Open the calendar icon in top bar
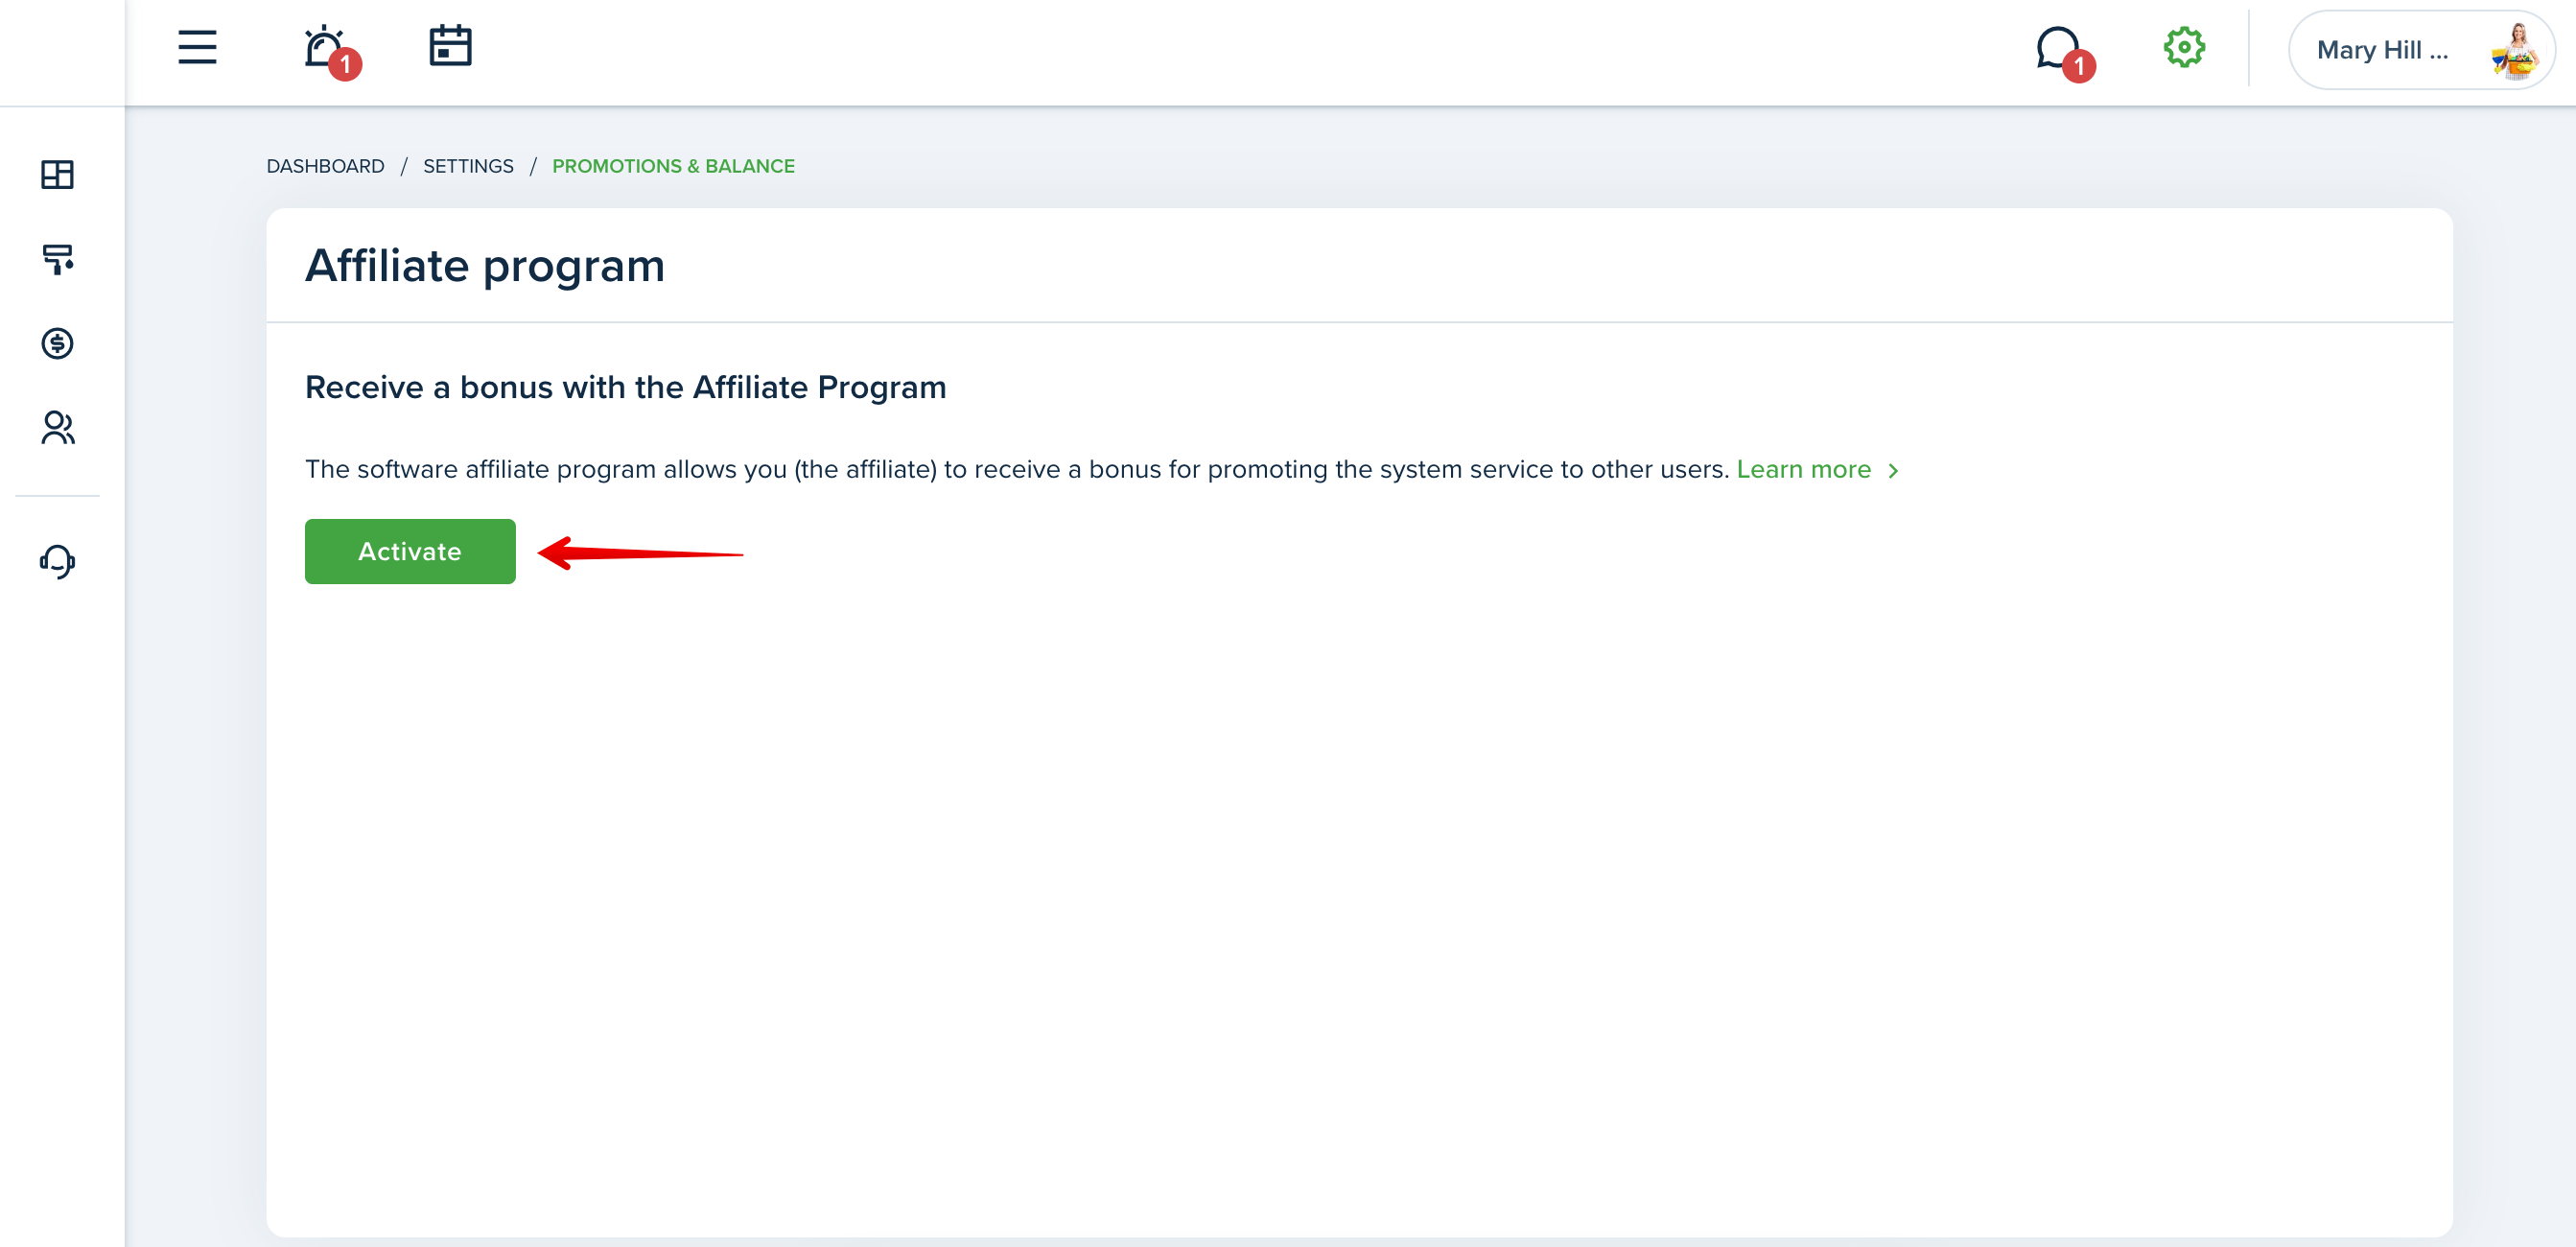Screen dimensions: 2576x1247 pyautogui.click(x=450, y=46)
